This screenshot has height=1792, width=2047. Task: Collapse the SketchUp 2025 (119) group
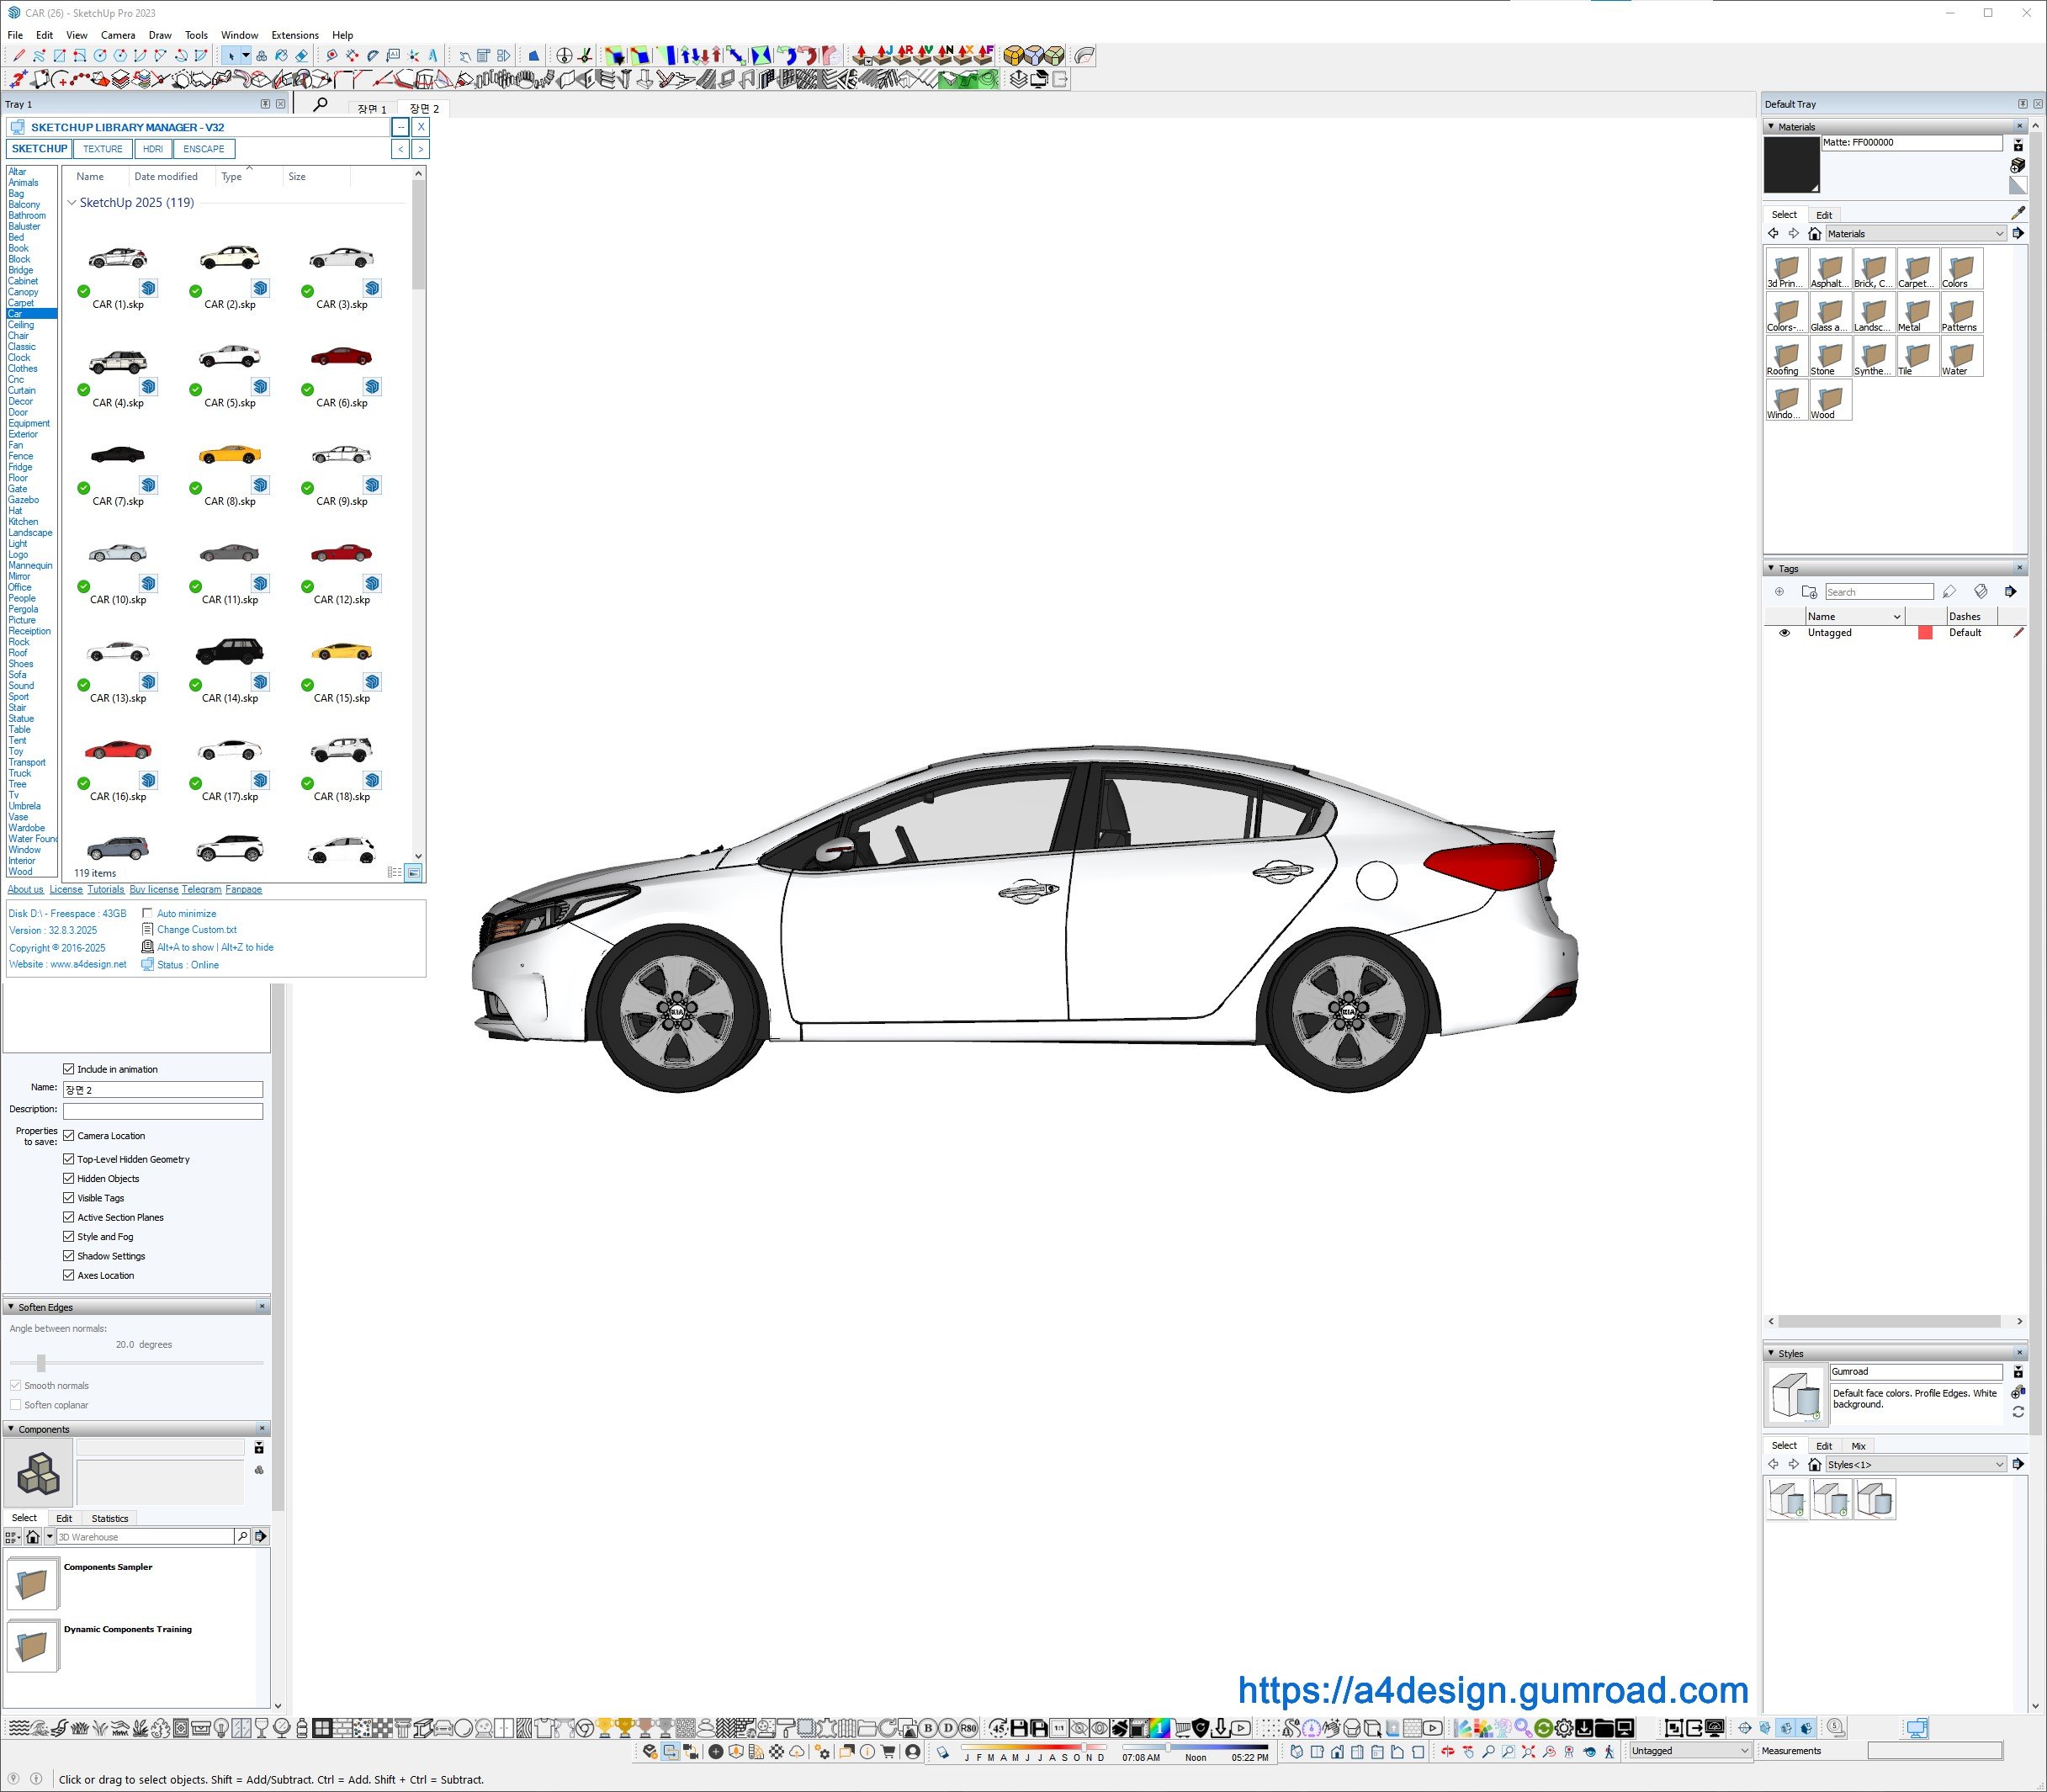72,203
